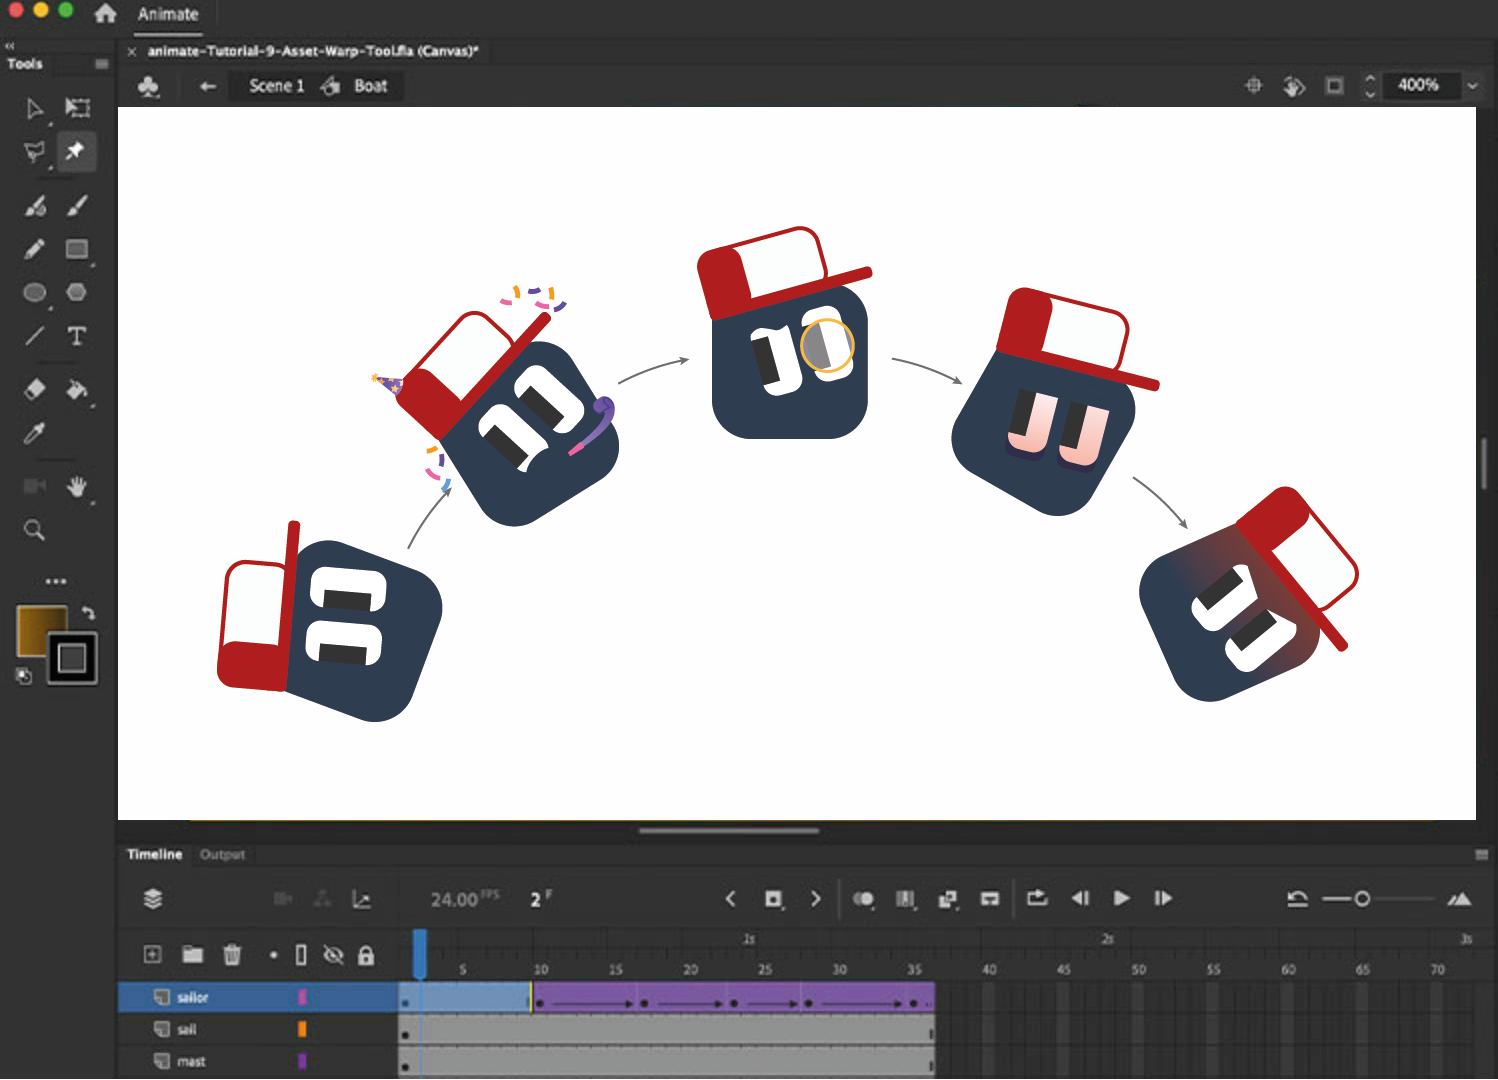This screenshot has height=1080, width=1498.
Task: Select the Hand tool
Action: [x=77, y=487]
